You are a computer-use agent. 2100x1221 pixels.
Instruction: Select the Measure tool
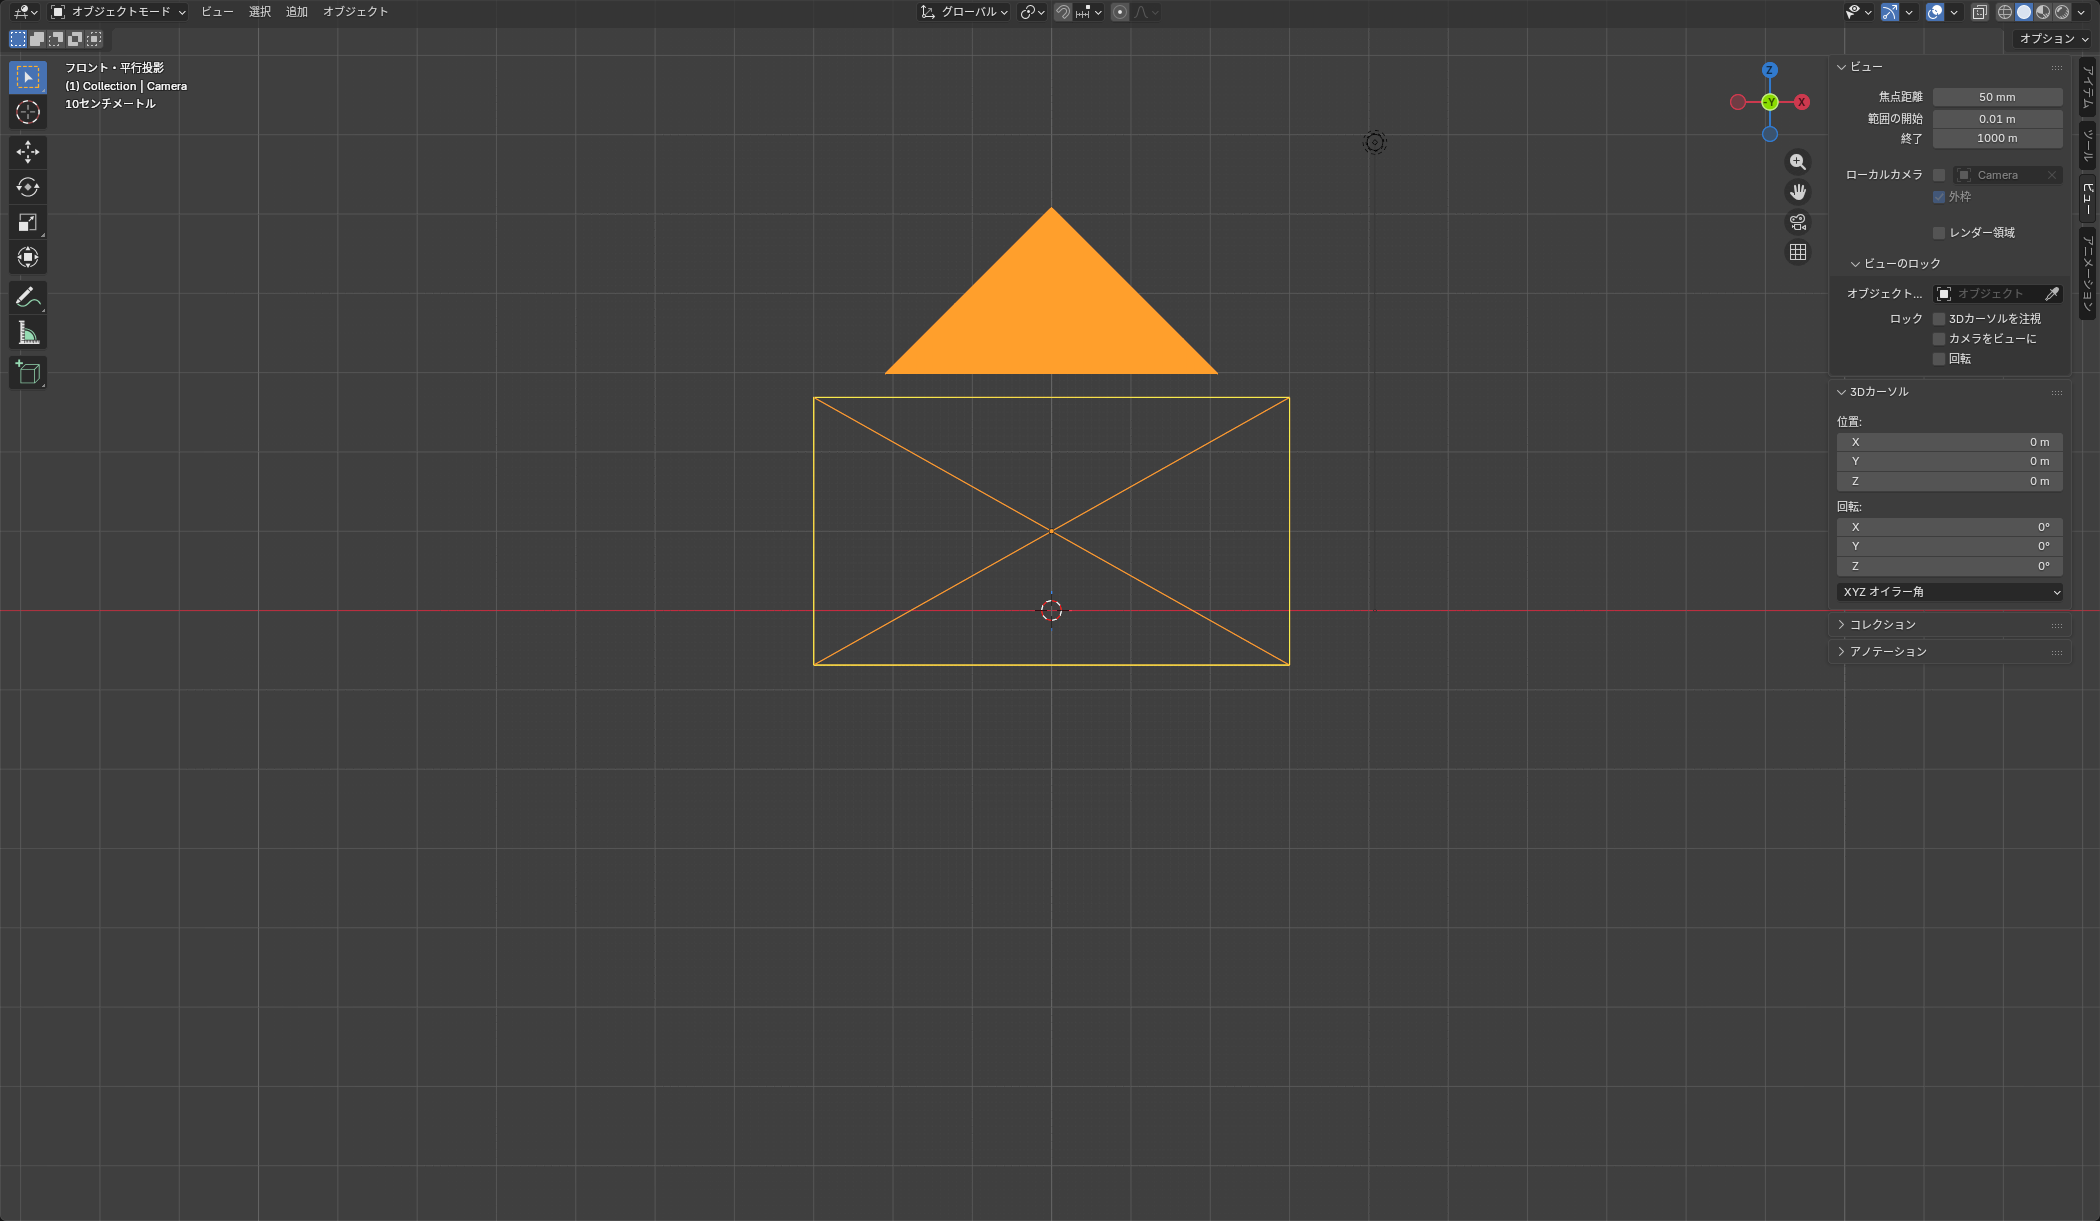click(28, 332)
